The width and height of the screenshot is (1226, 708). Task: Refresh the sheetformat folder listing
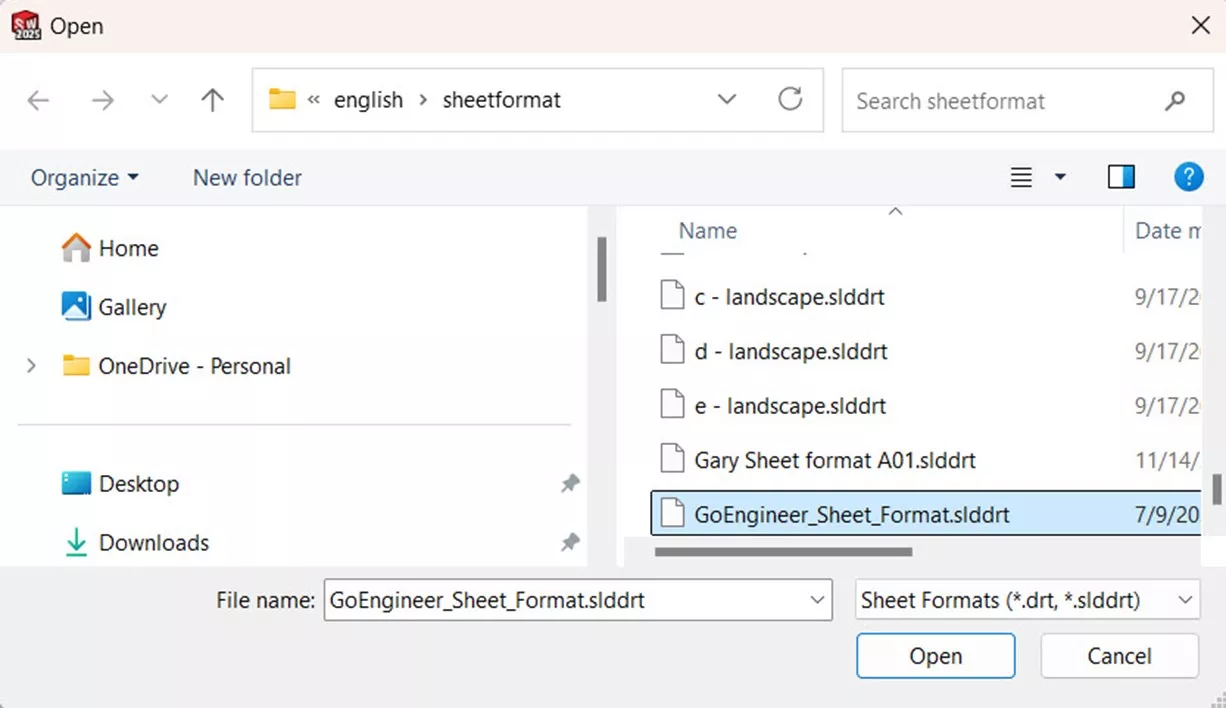tap(791, 100)
